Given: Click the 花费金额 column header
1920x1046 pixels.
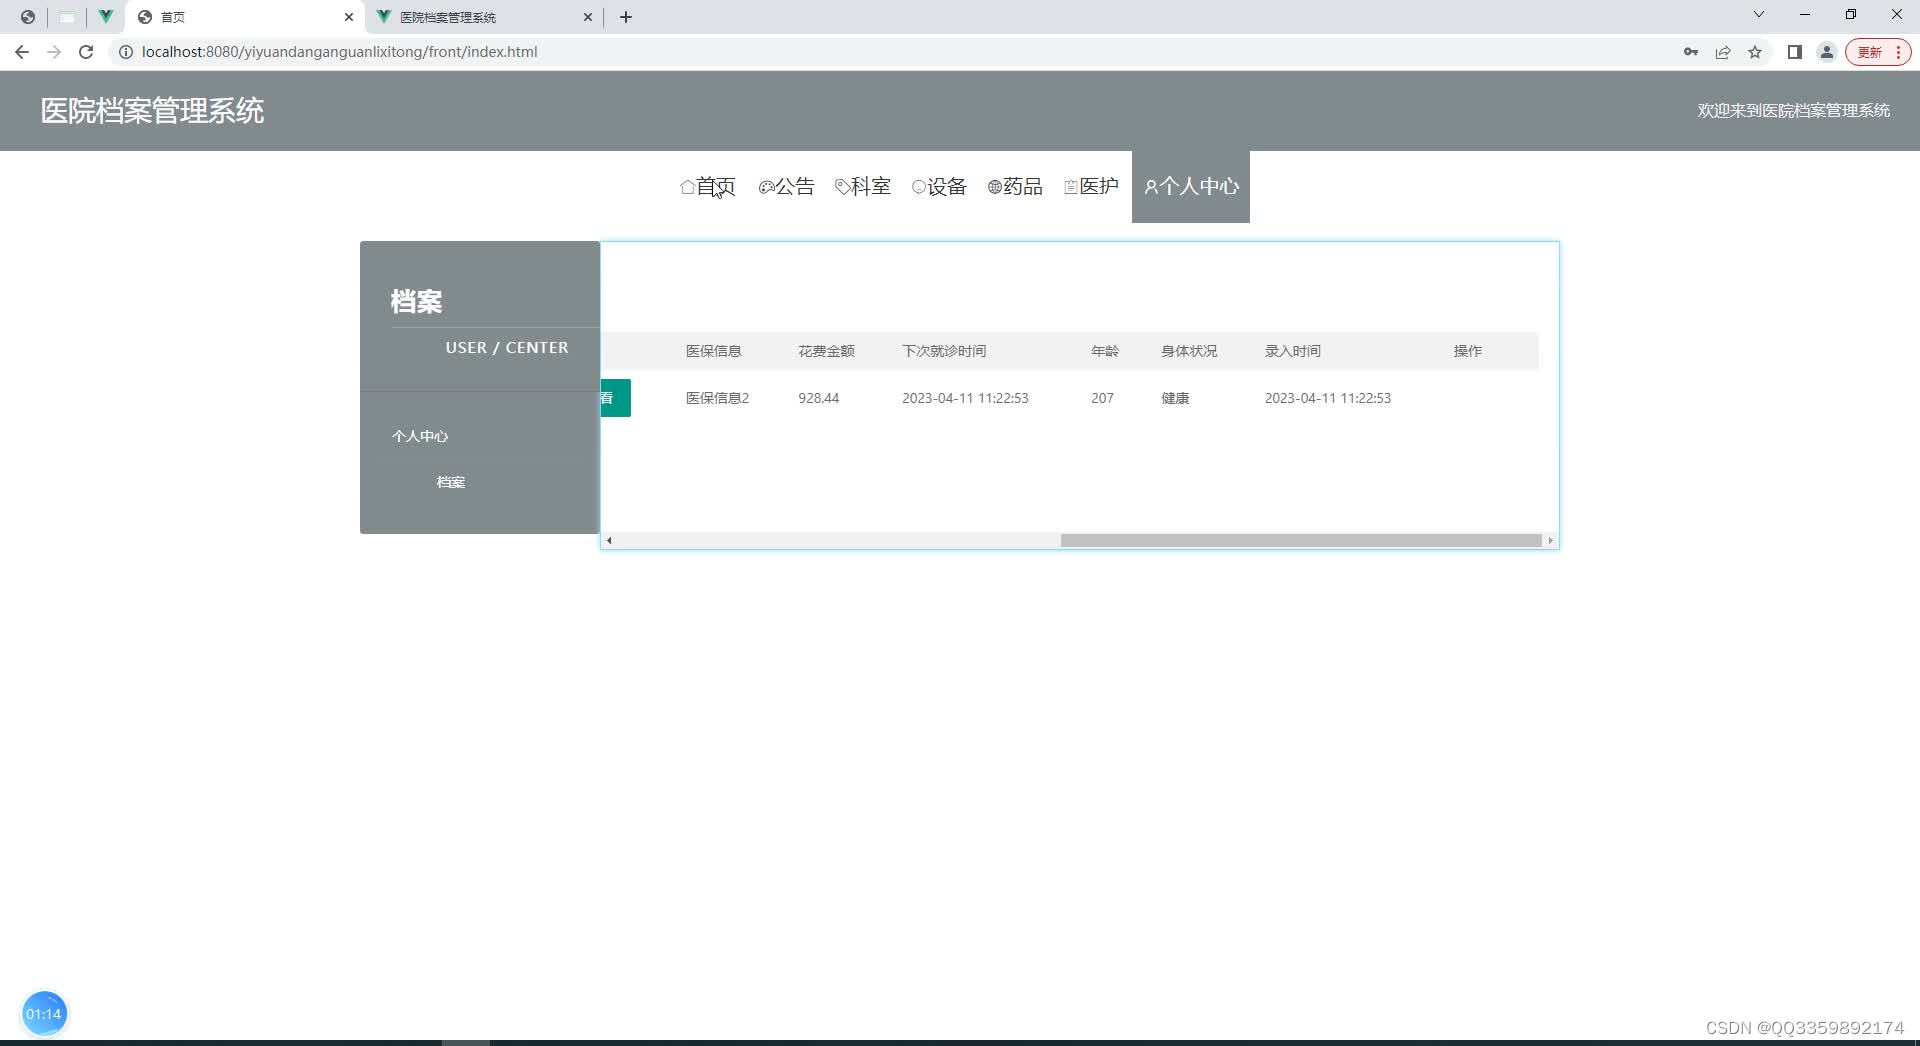Looking at the screenshot, I should tap(826, 351).
